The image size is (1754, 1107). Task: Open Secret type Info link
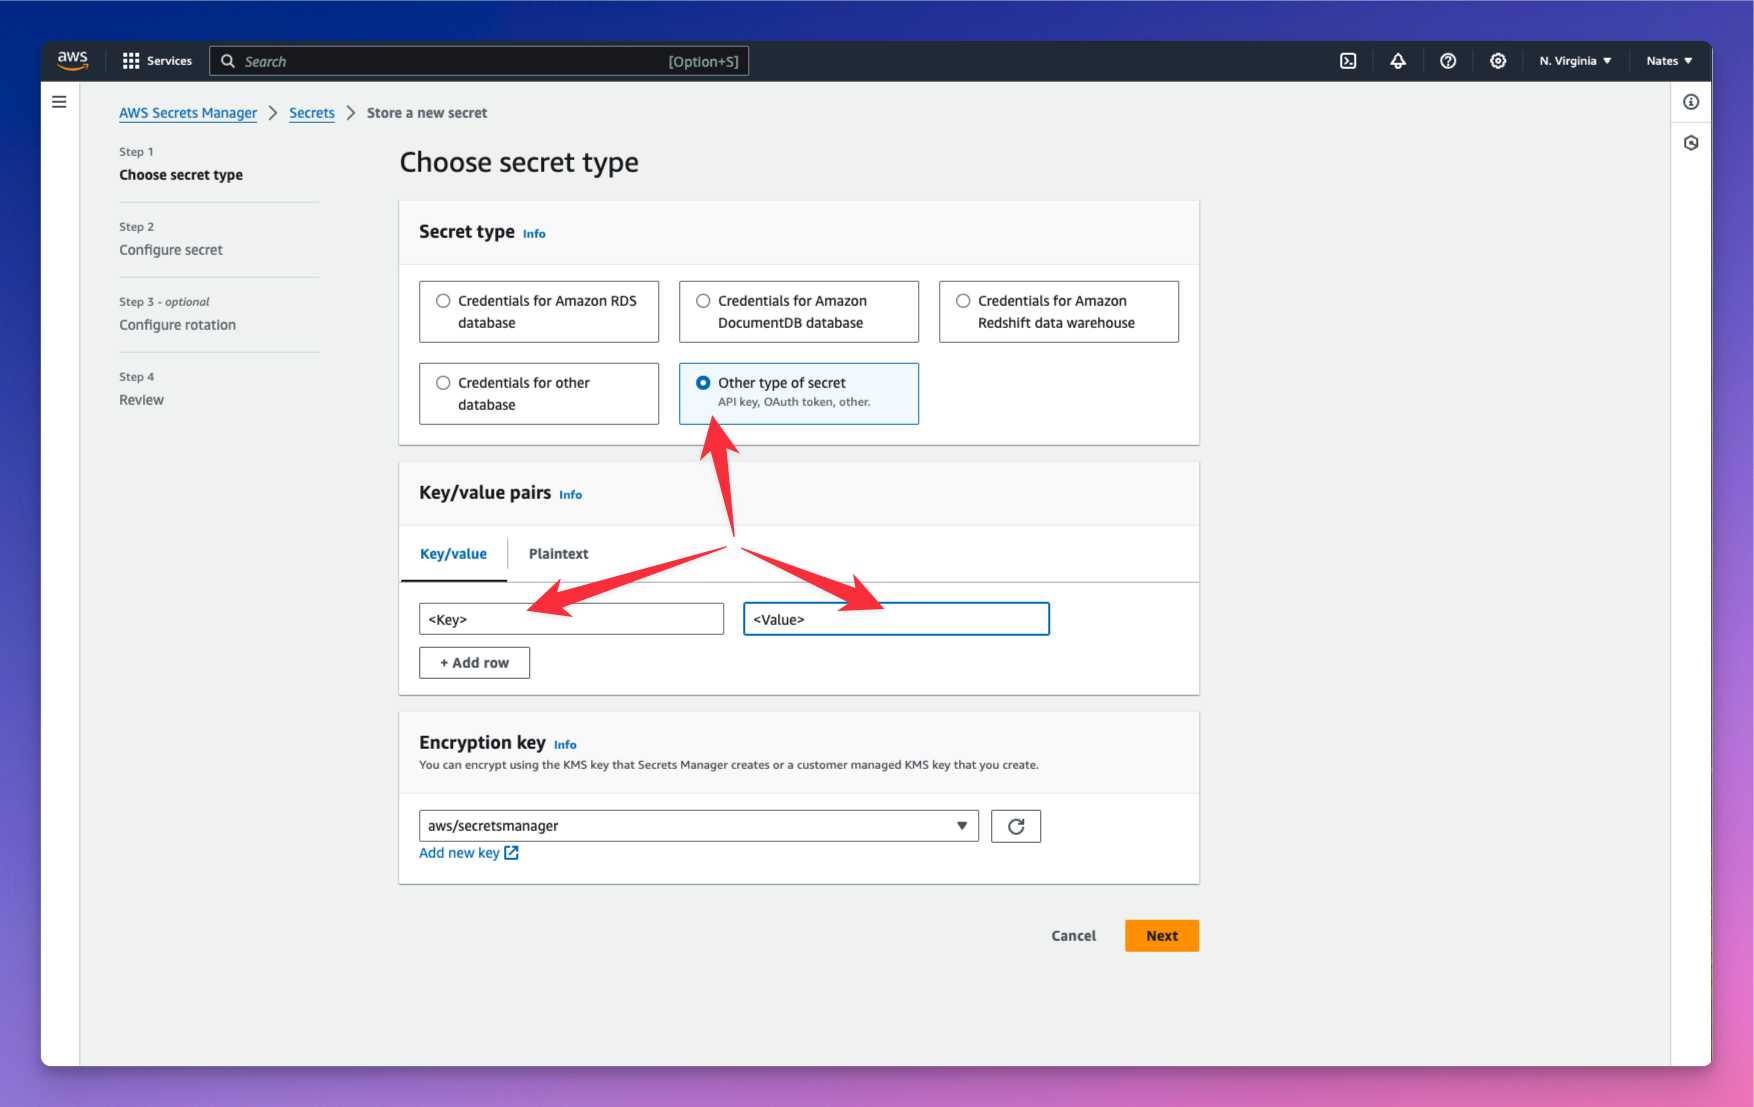[534, 234]
